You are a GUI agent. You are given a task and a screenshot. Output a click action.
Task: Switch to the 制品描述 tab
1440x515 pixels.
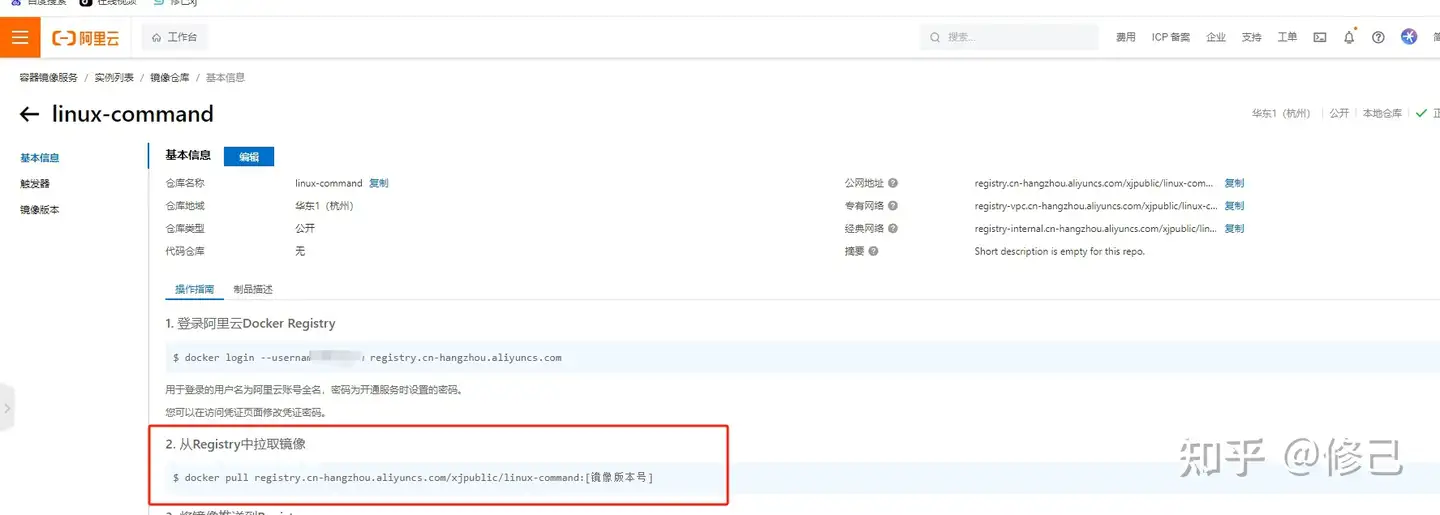[x=253, y=289]
